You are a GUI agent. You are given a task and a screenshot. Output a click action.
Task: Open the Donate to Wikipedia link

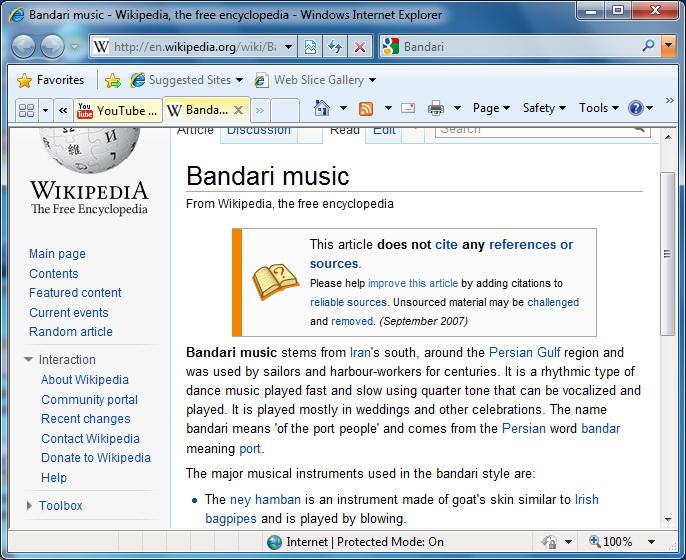coord(96,458)
